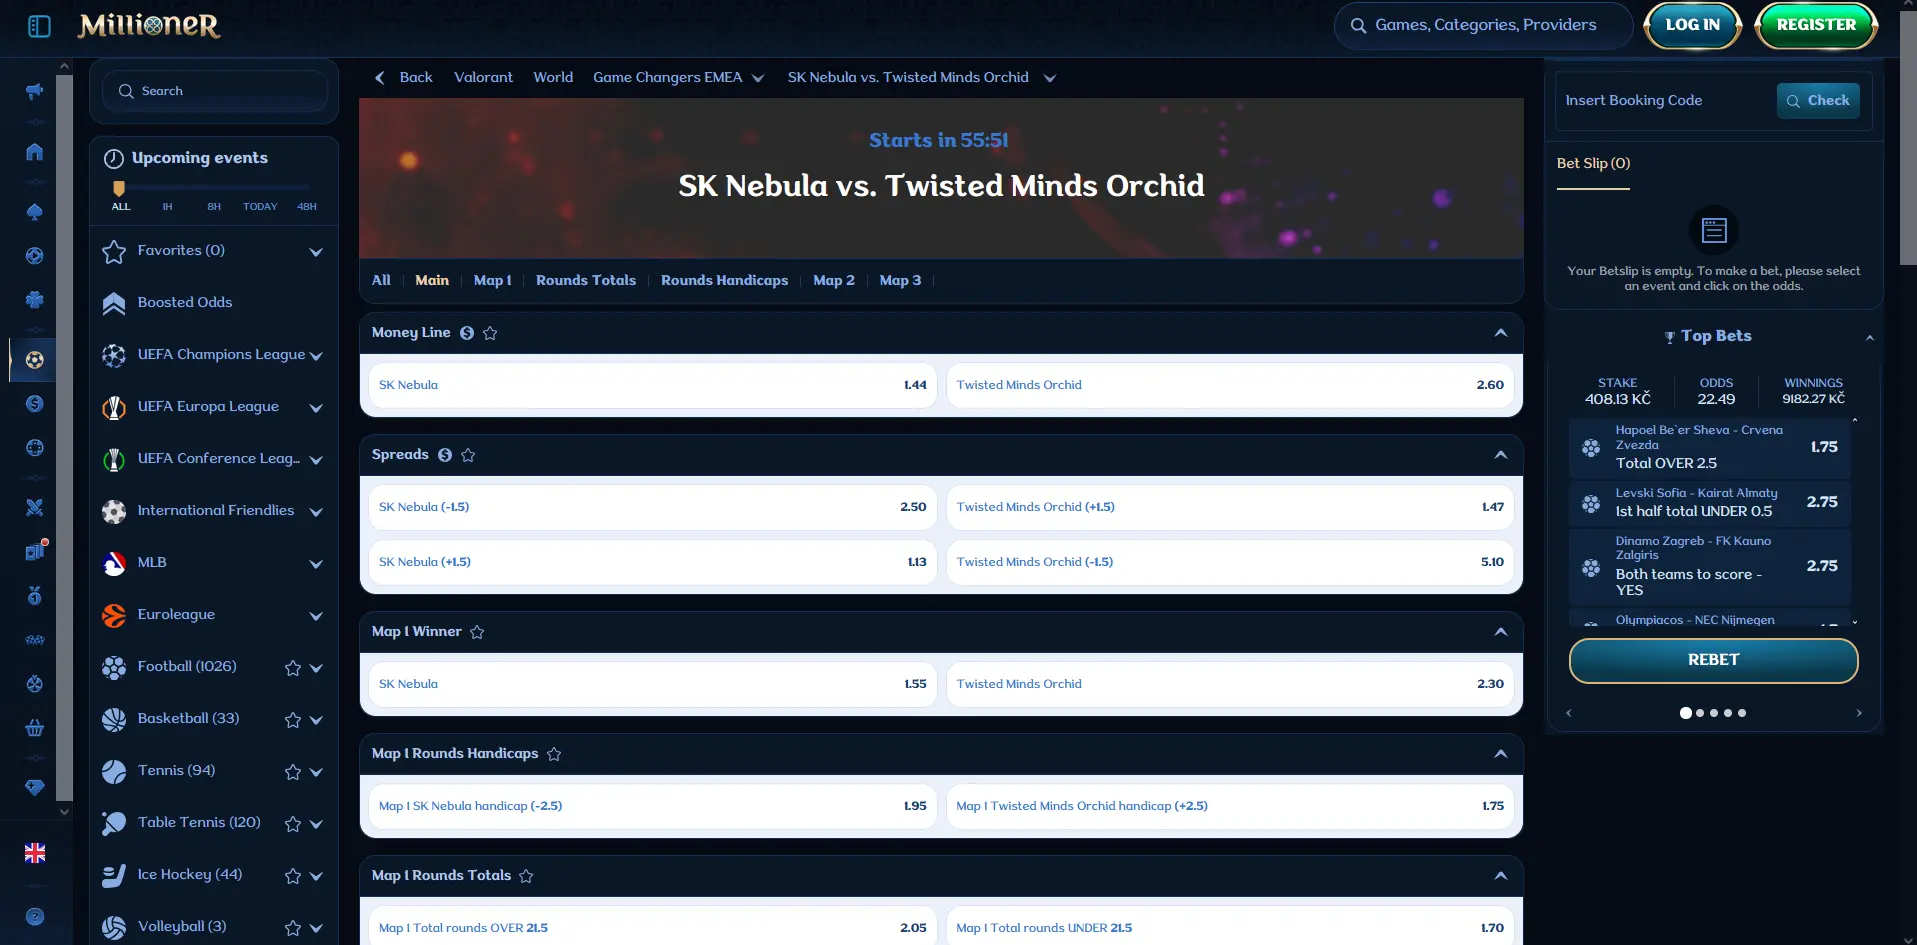
Task: Expand the UEFA Europa League chevron
Action: coord(316,408)
